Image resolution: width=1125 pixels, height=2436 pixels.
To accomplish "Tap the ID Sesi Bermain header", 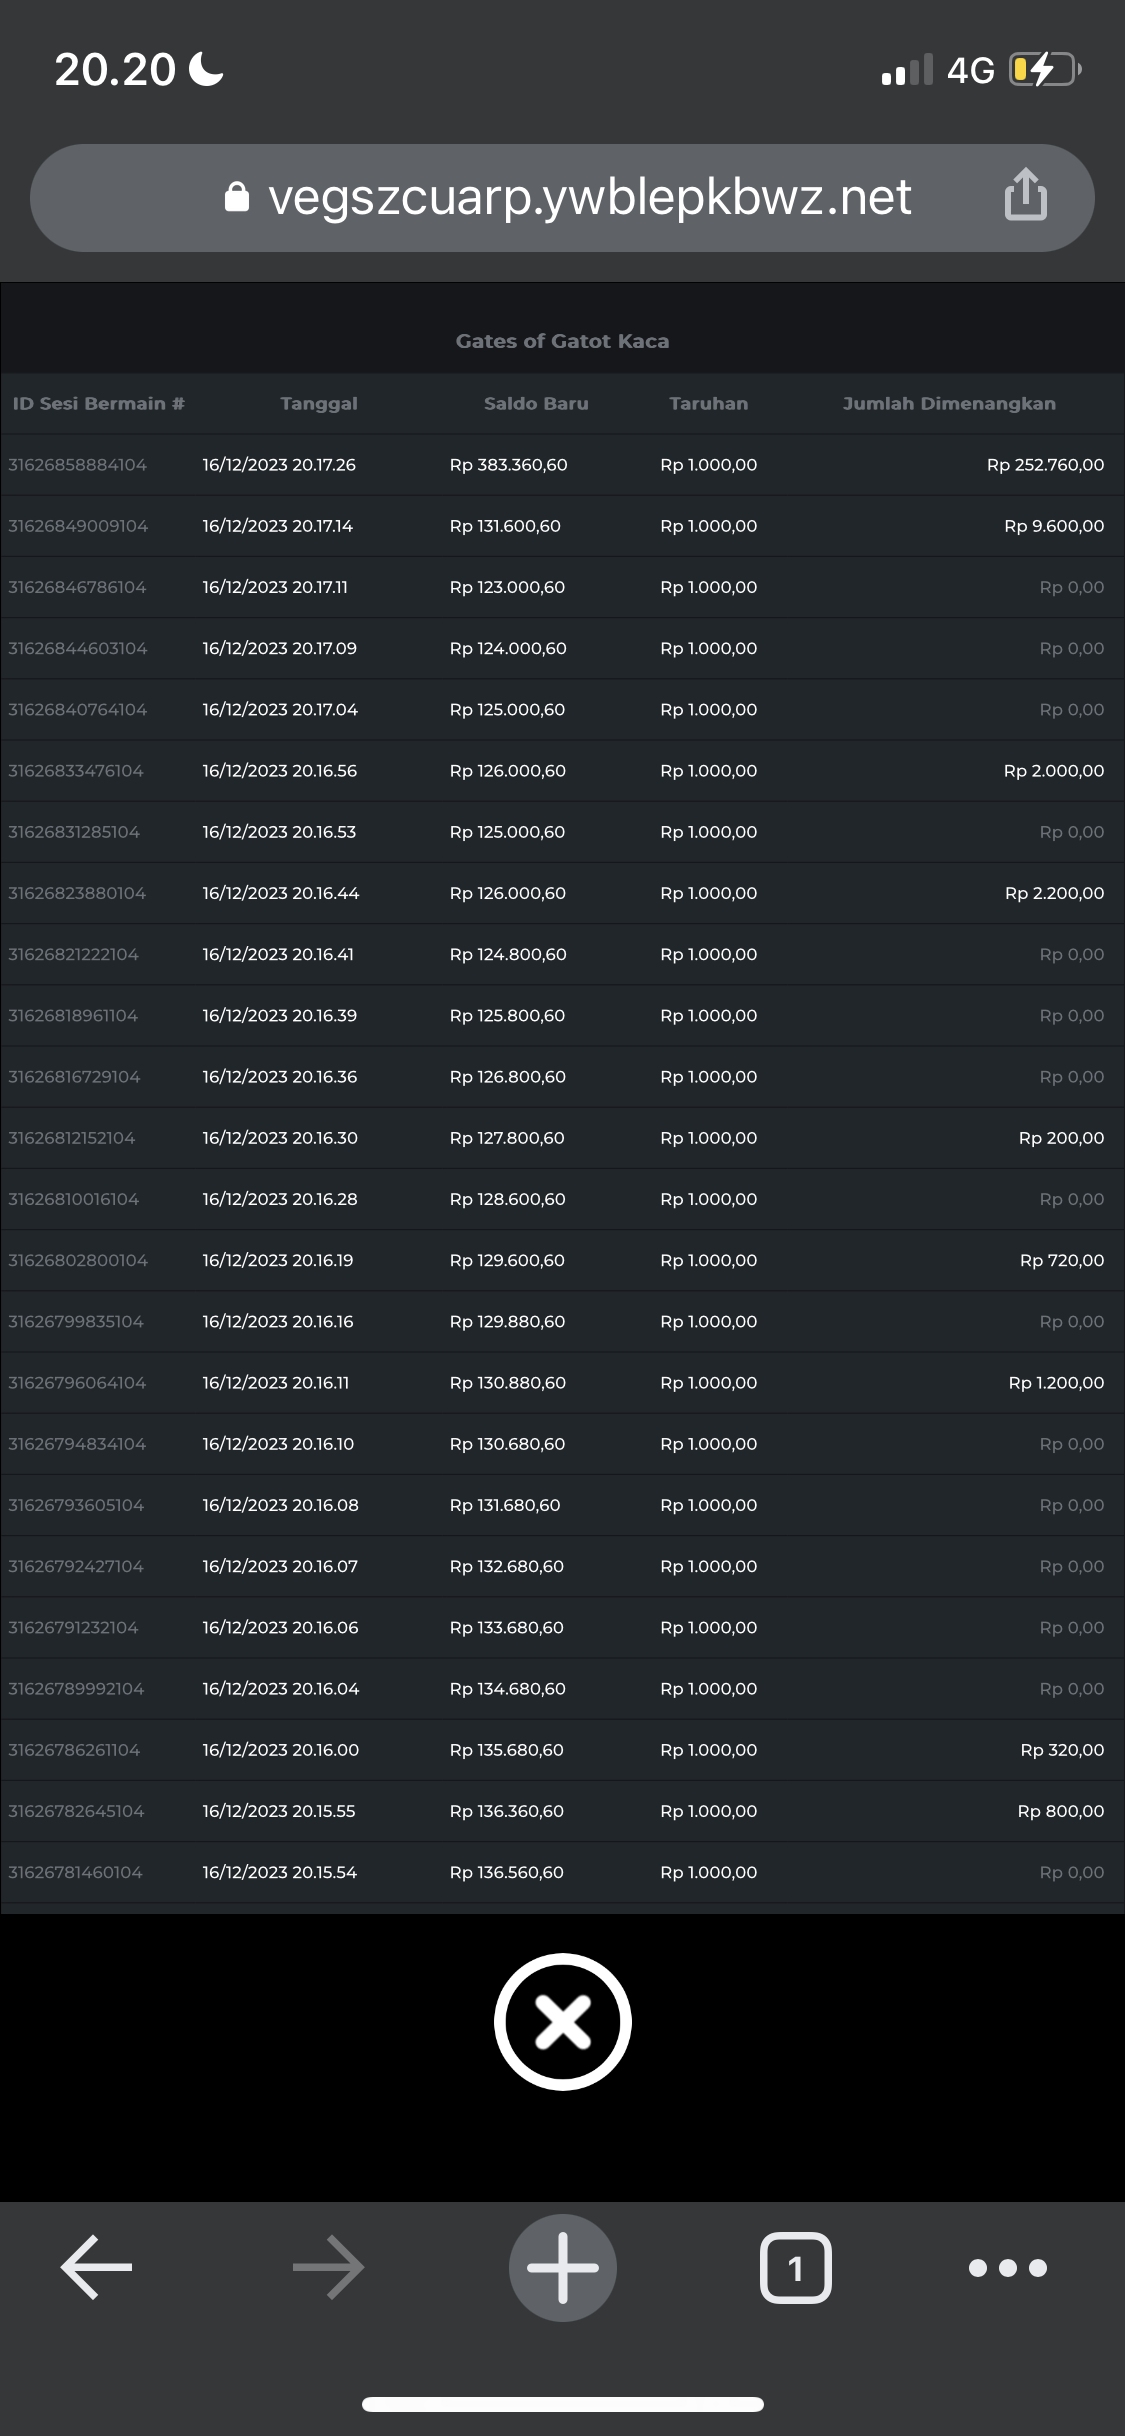I will (98, 404).
